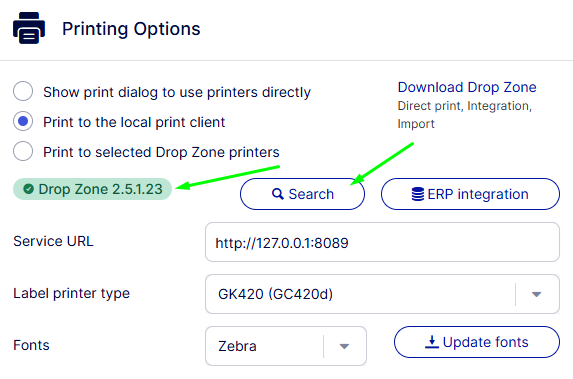Click the magnifier icon in the Search button

tap(278, 194)
